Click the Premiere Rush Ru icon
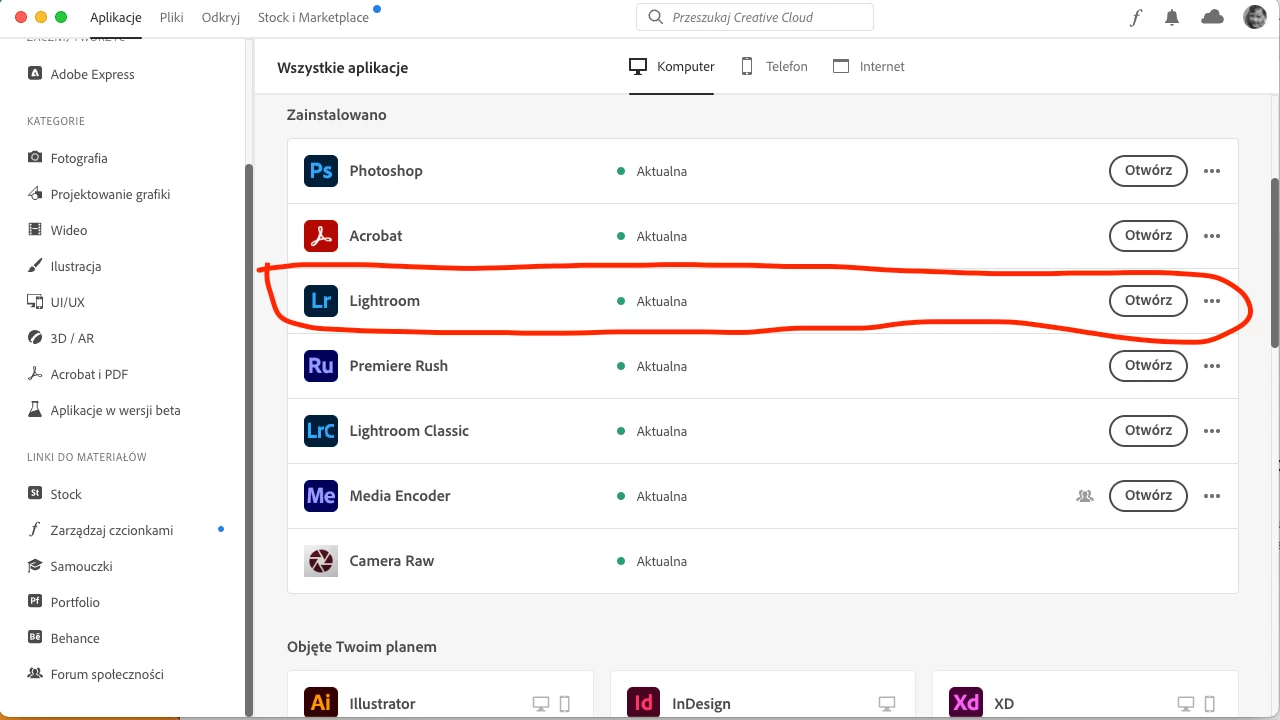This screenshot has width=1280, height=720. click(x=321, y=366)
